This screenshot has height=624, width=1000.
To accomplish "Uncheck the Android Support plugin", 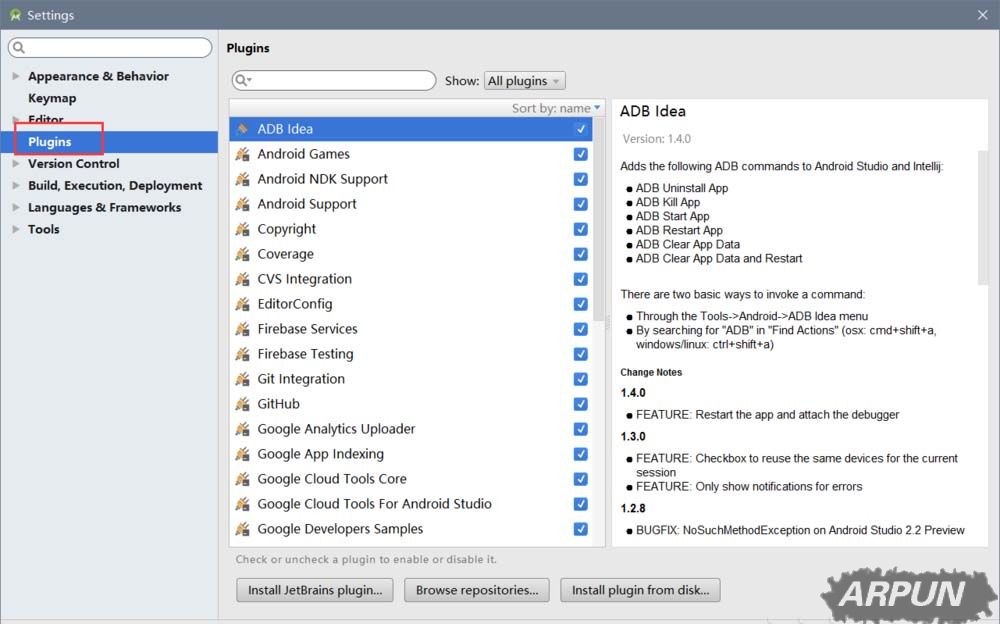I will (x=580, y=204).
